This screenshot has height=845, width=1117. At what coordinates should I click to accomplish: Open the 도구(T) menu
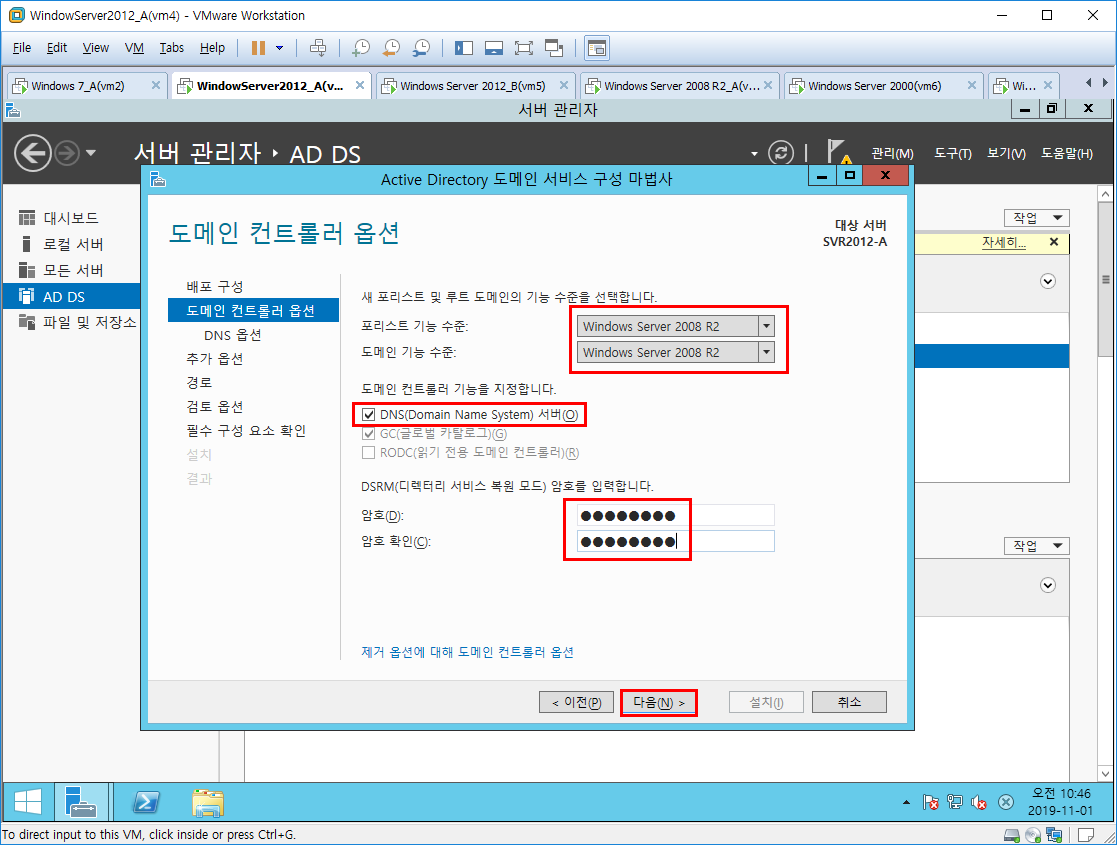point(952,153)
